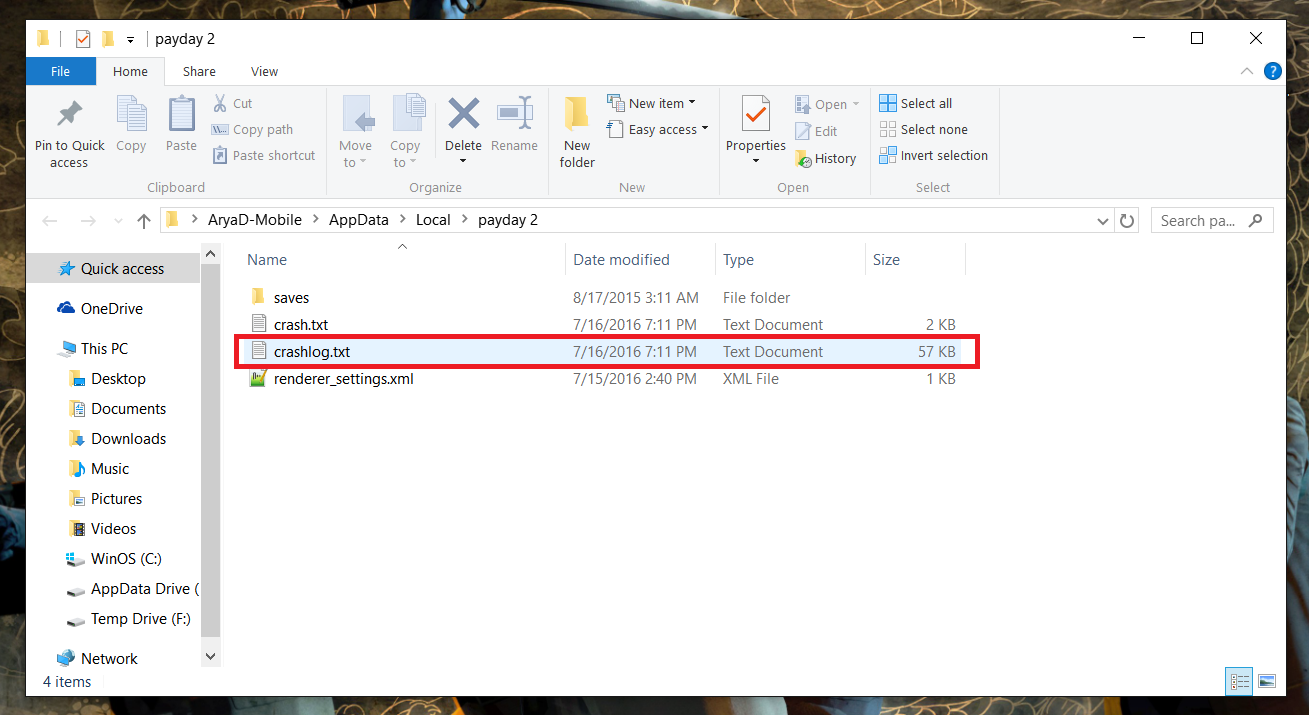The width and height of the screenshot is (1309, 715).
Task: Open the Easy access dropdown
Action: point(657,129)
